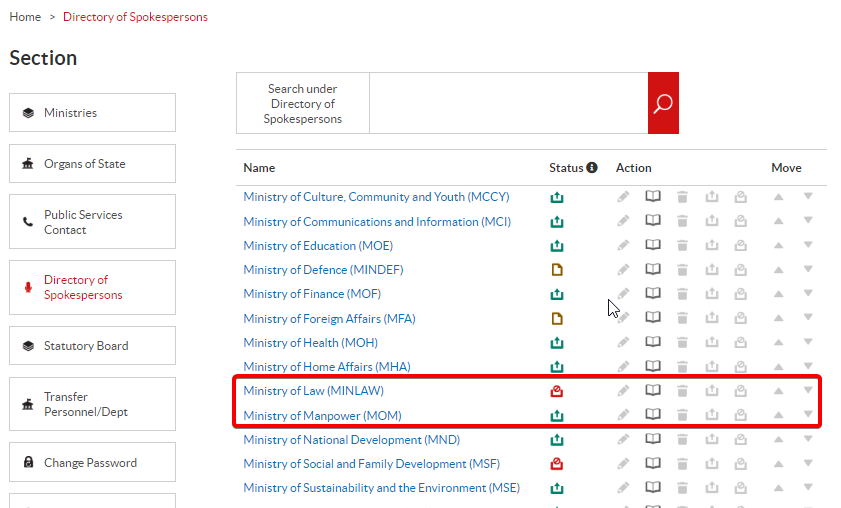Open Ministries section in sidebar
This screenshot has width=841, height=508.
click(x=92, y=113)
